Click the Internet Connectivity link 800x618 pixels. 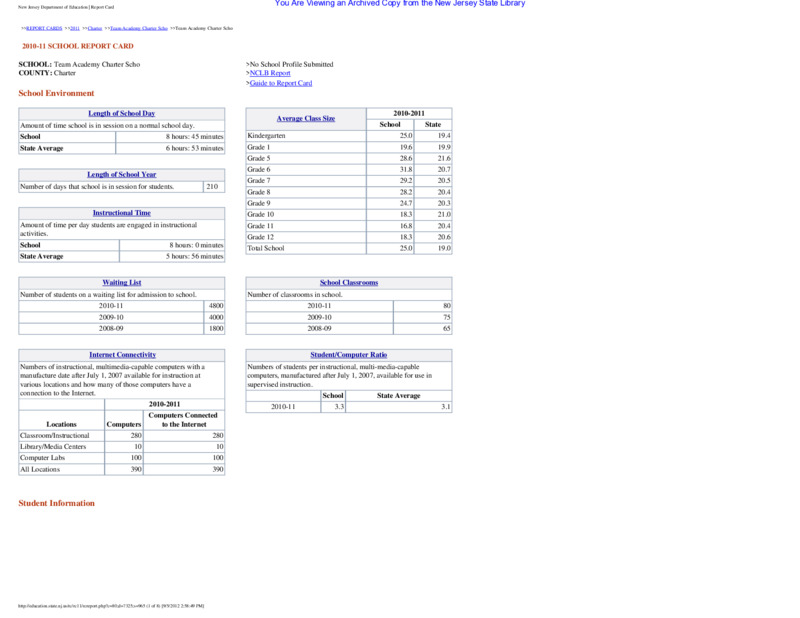click(122, 355)
